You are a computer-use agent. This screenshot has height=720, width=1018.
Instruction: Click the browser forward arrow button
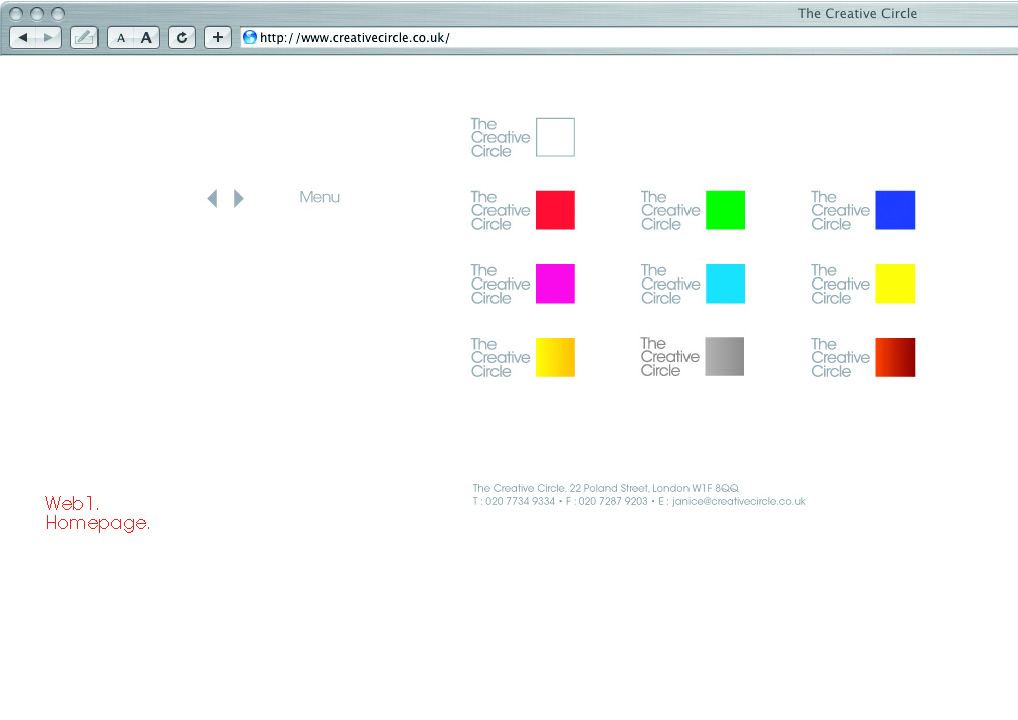(48, 38)
